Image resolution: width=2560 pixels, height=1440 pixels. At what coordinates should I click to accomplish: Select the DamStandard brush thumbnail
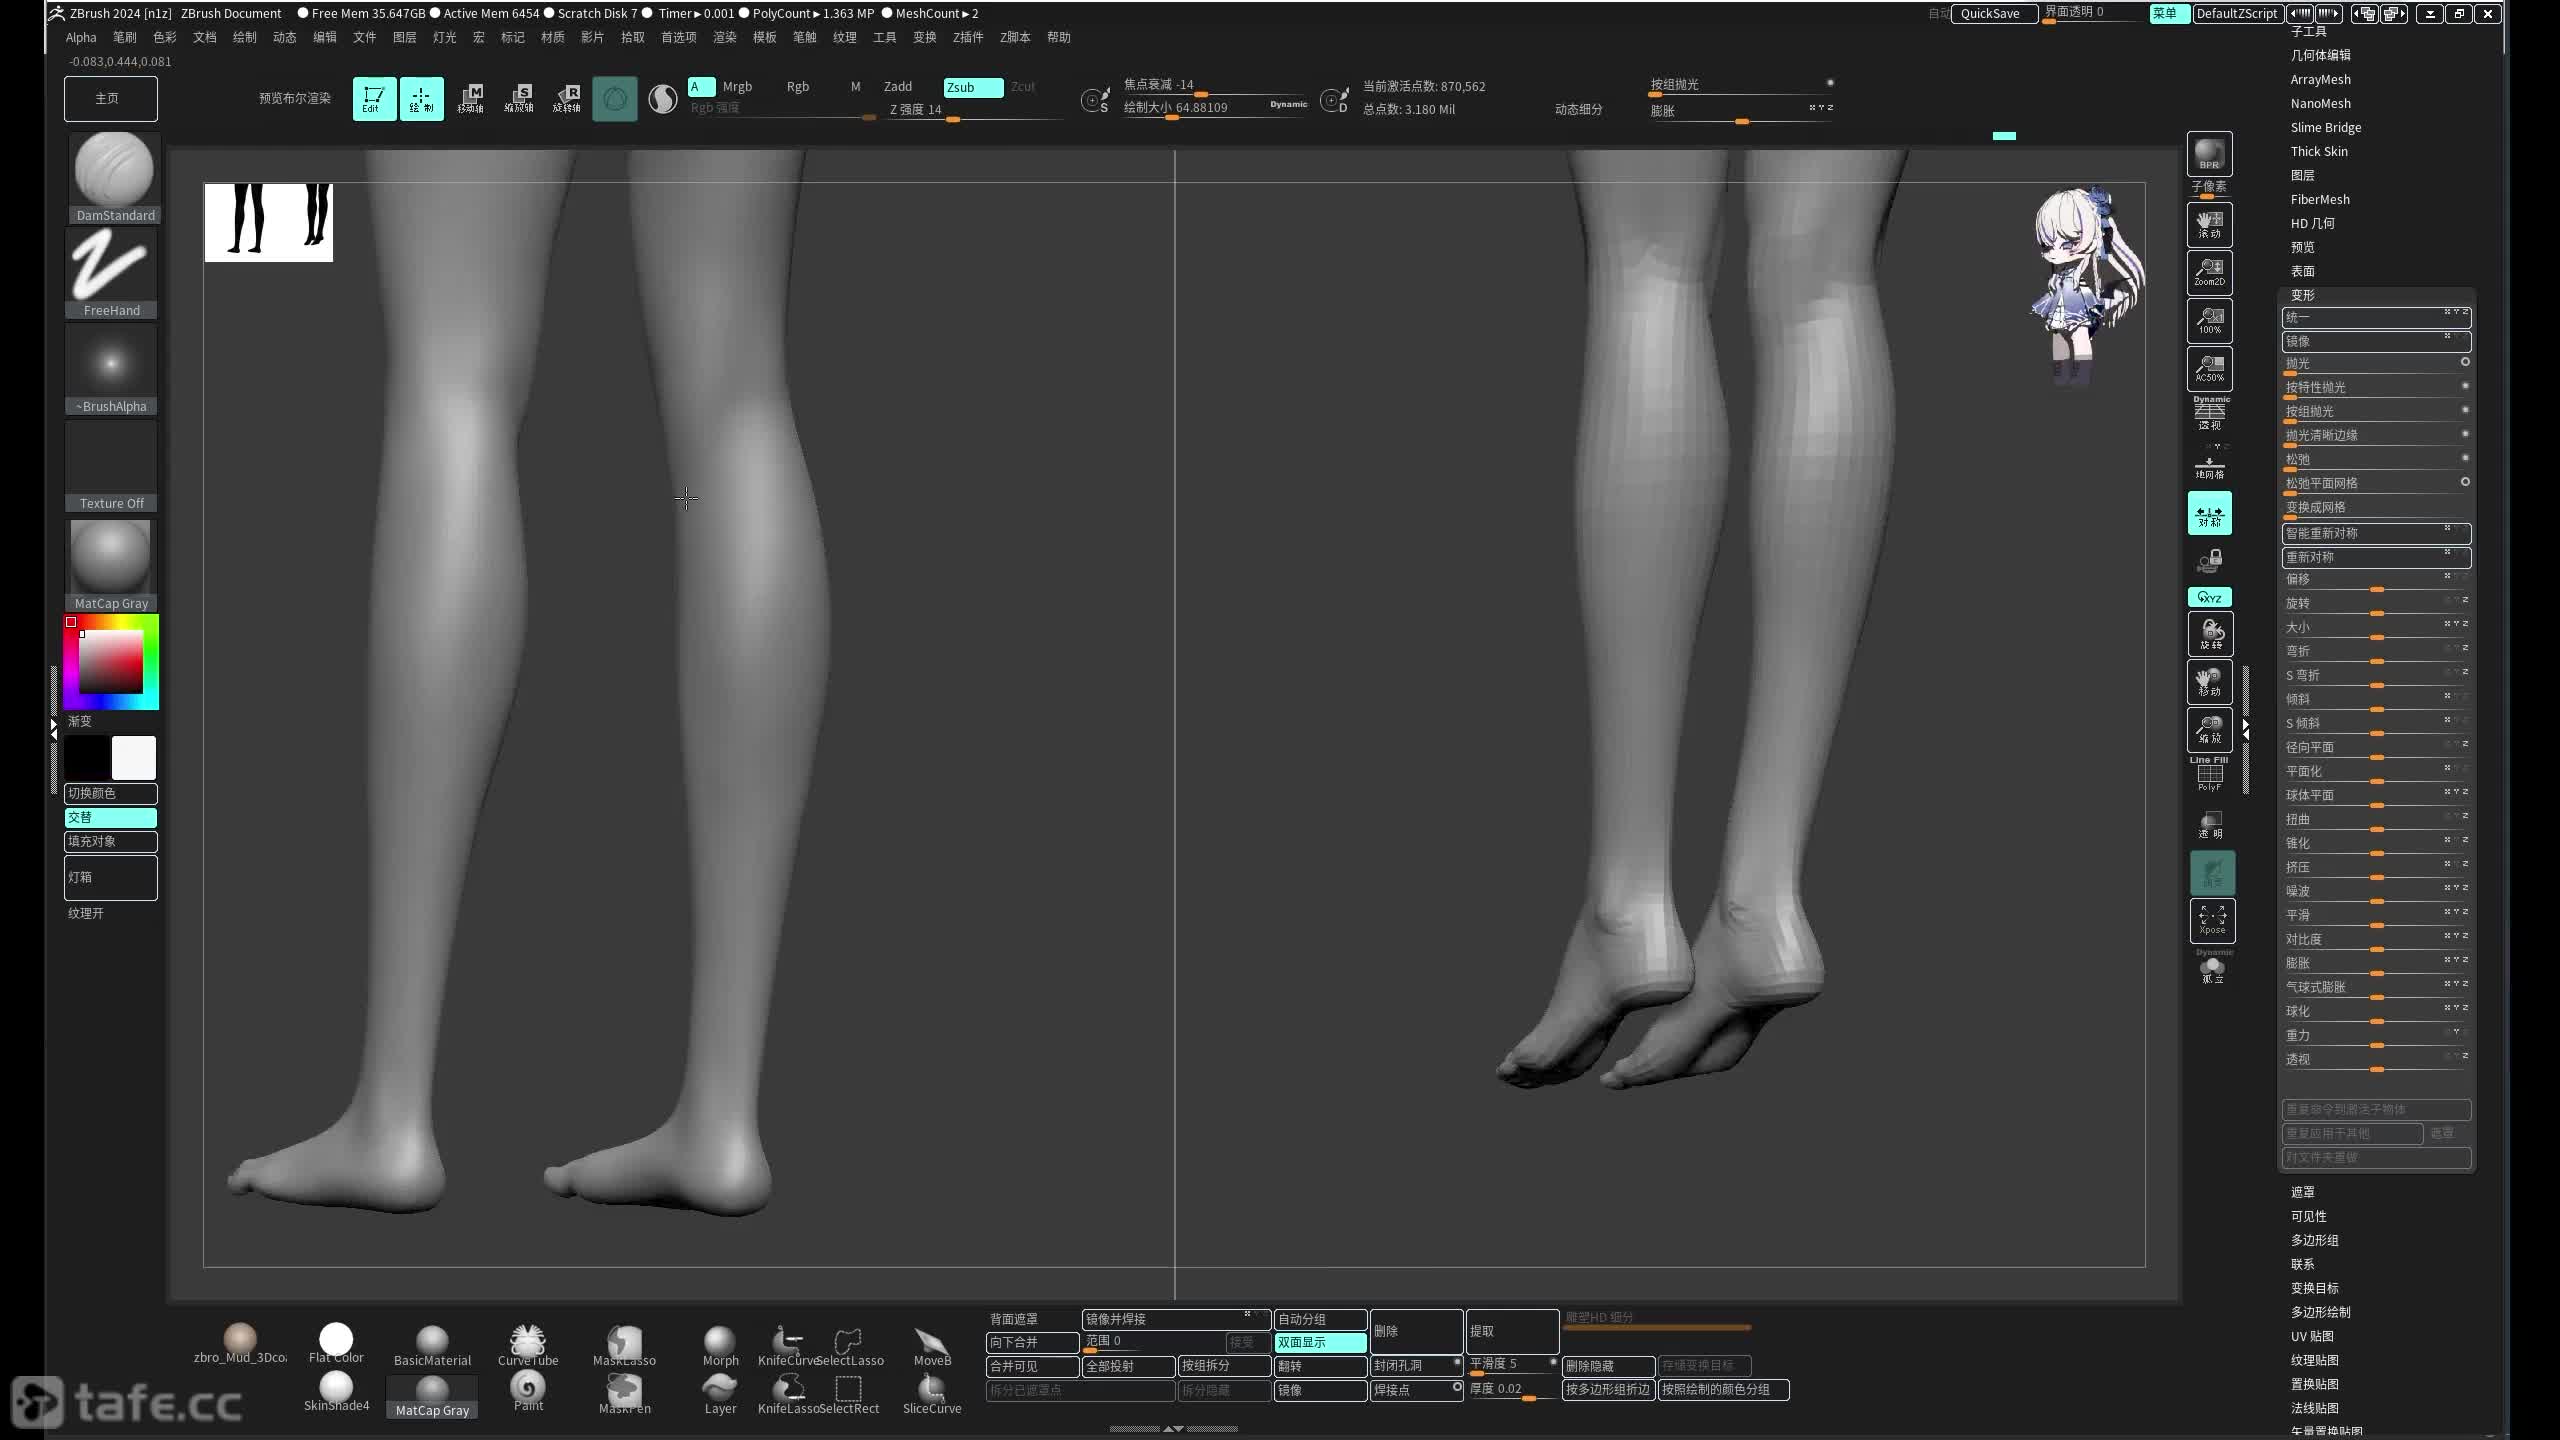[x=112, y=177]
